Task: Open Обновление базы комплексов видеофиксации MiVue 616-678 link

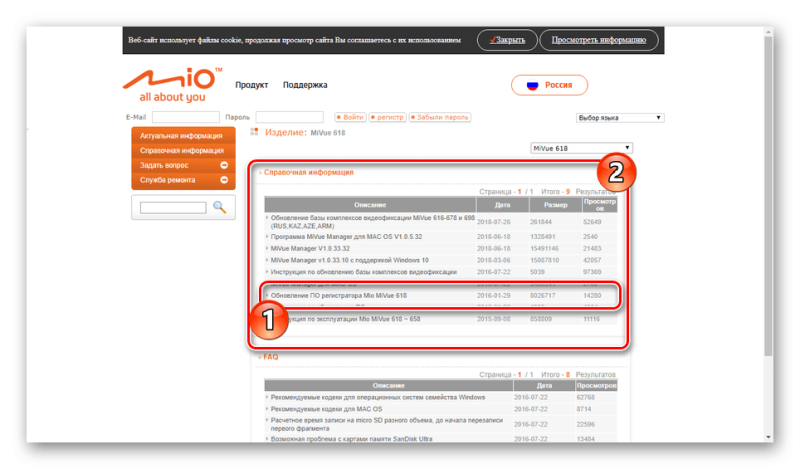Action: coord(372,221)
